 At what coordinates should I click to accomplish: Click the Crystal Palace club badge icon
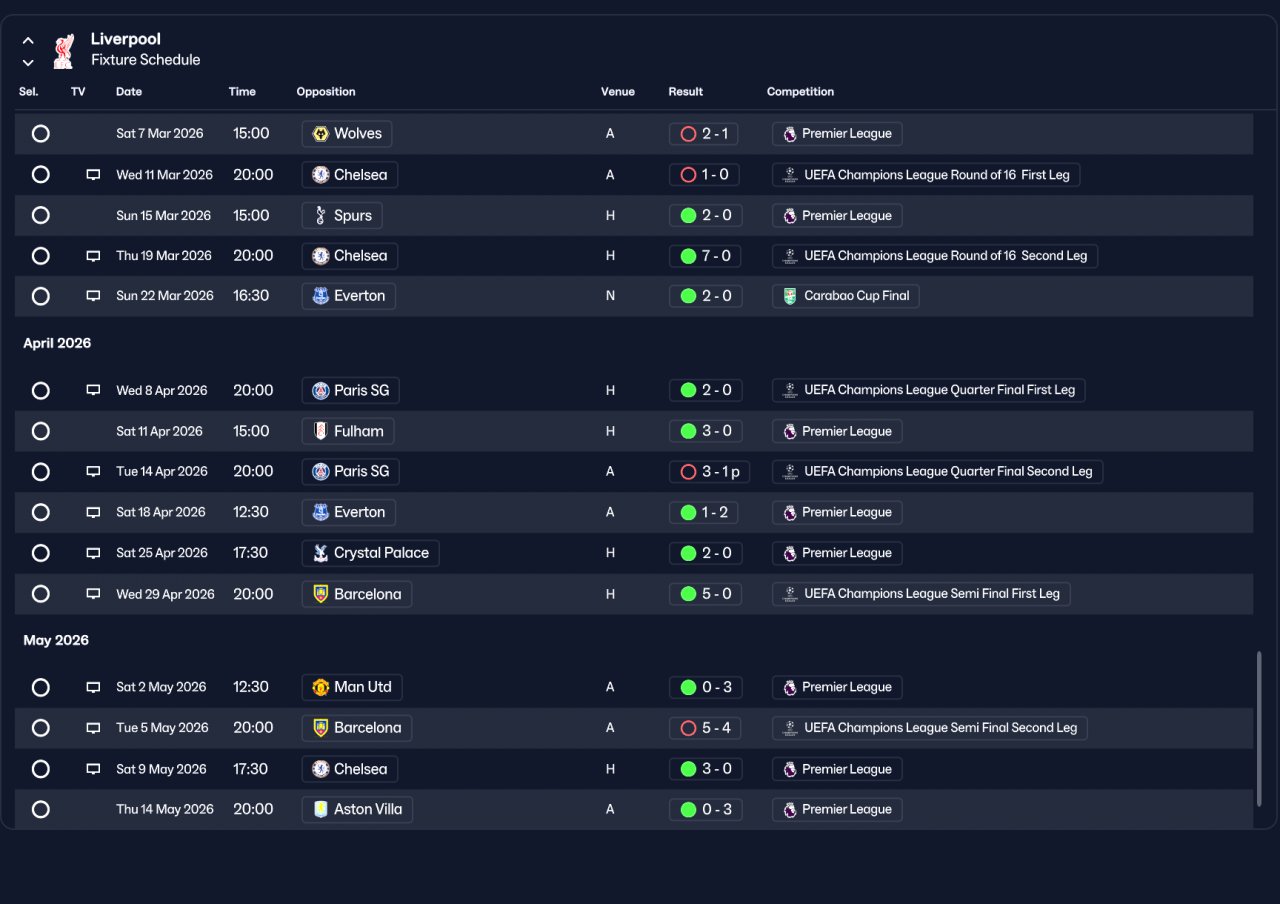(321, 553)
